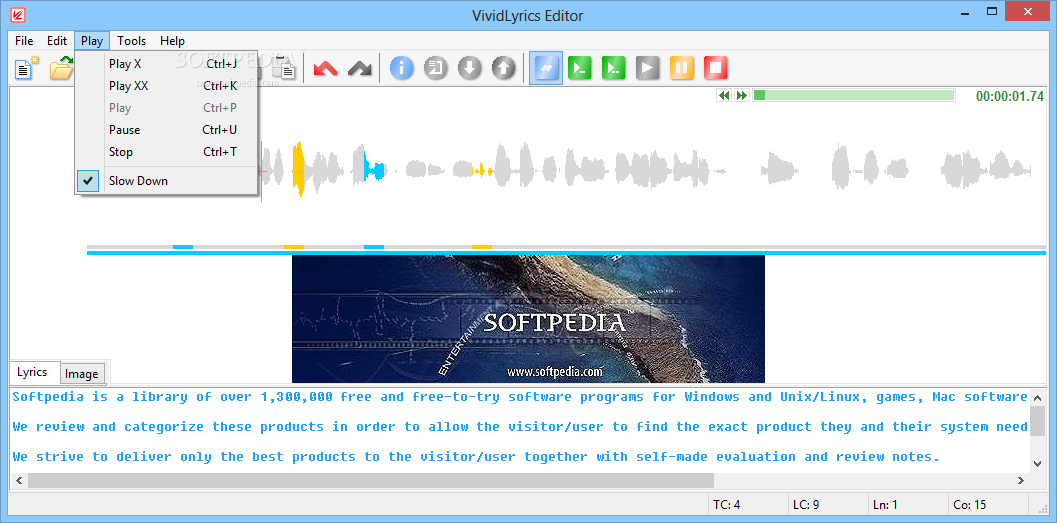Open the Edit menu
The width and height of the screenshot is (1057, 523).
coord(57,40)
